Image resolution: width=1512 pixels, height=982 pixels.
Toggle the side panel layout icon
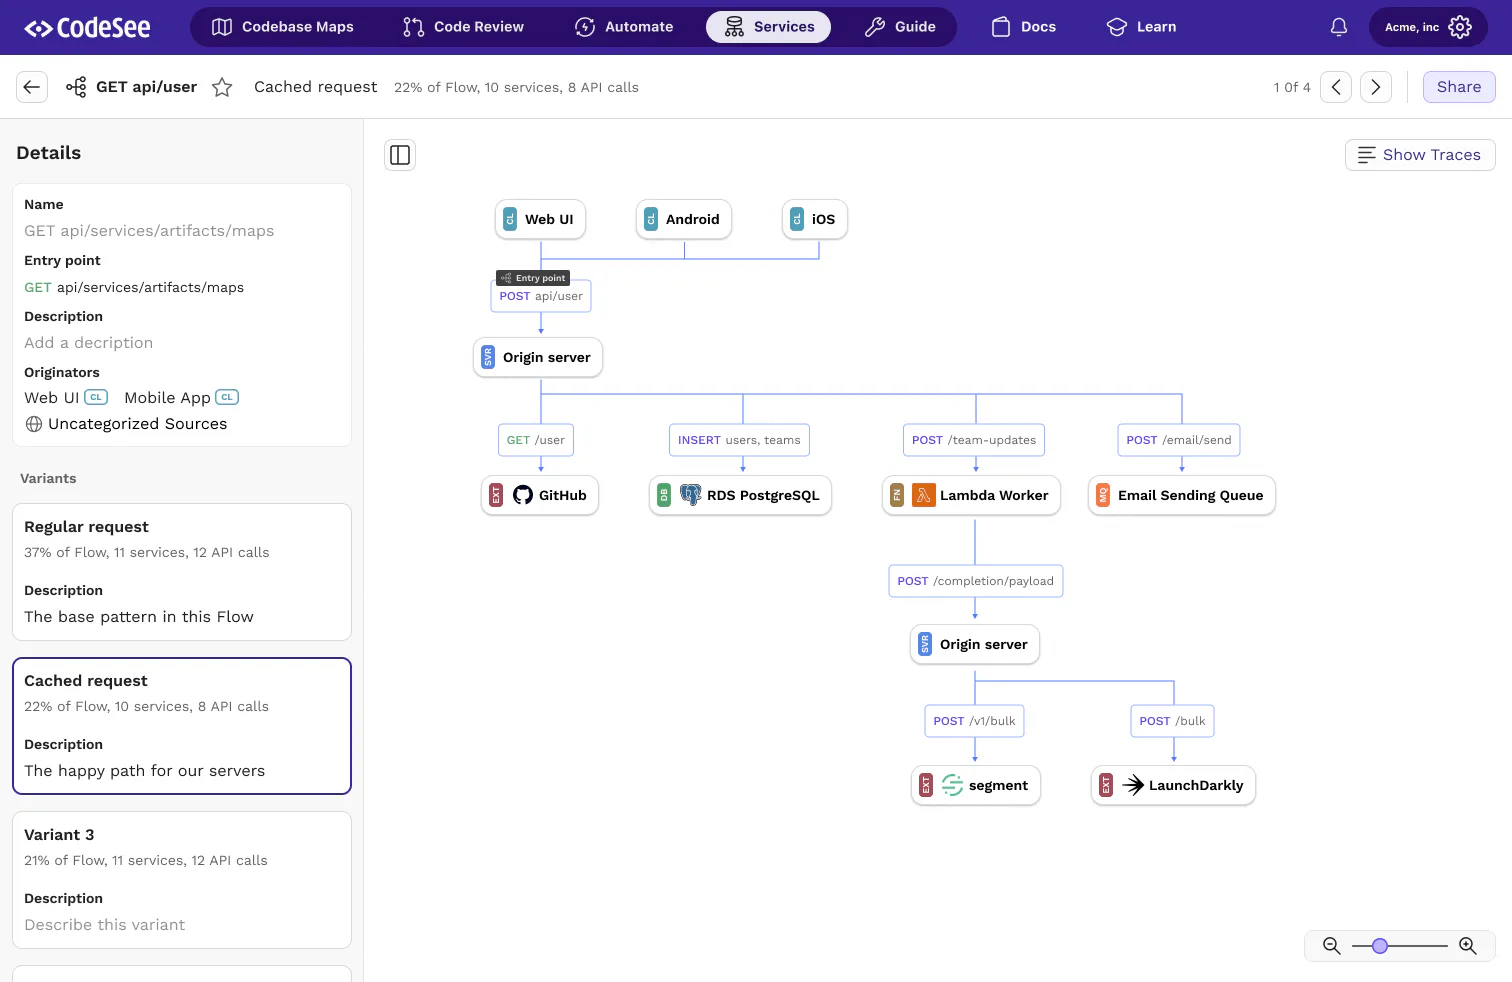pyautogui.click(x=400, y=155)
